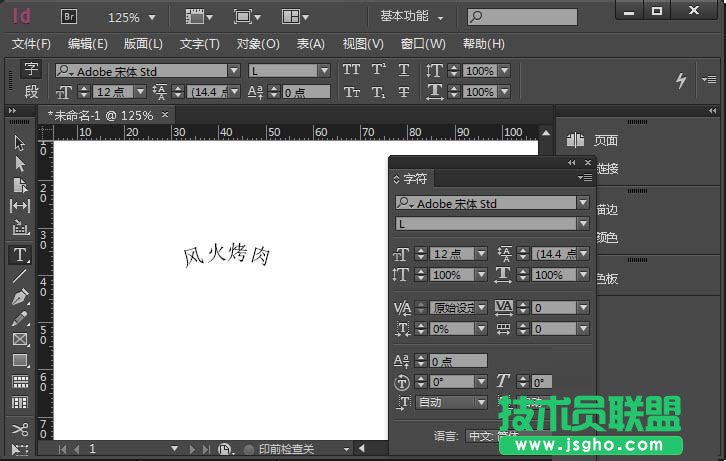Switch to paragraph formatting controls 段
Viewport: 726px width, 461px height.
[x=31, y=92]
